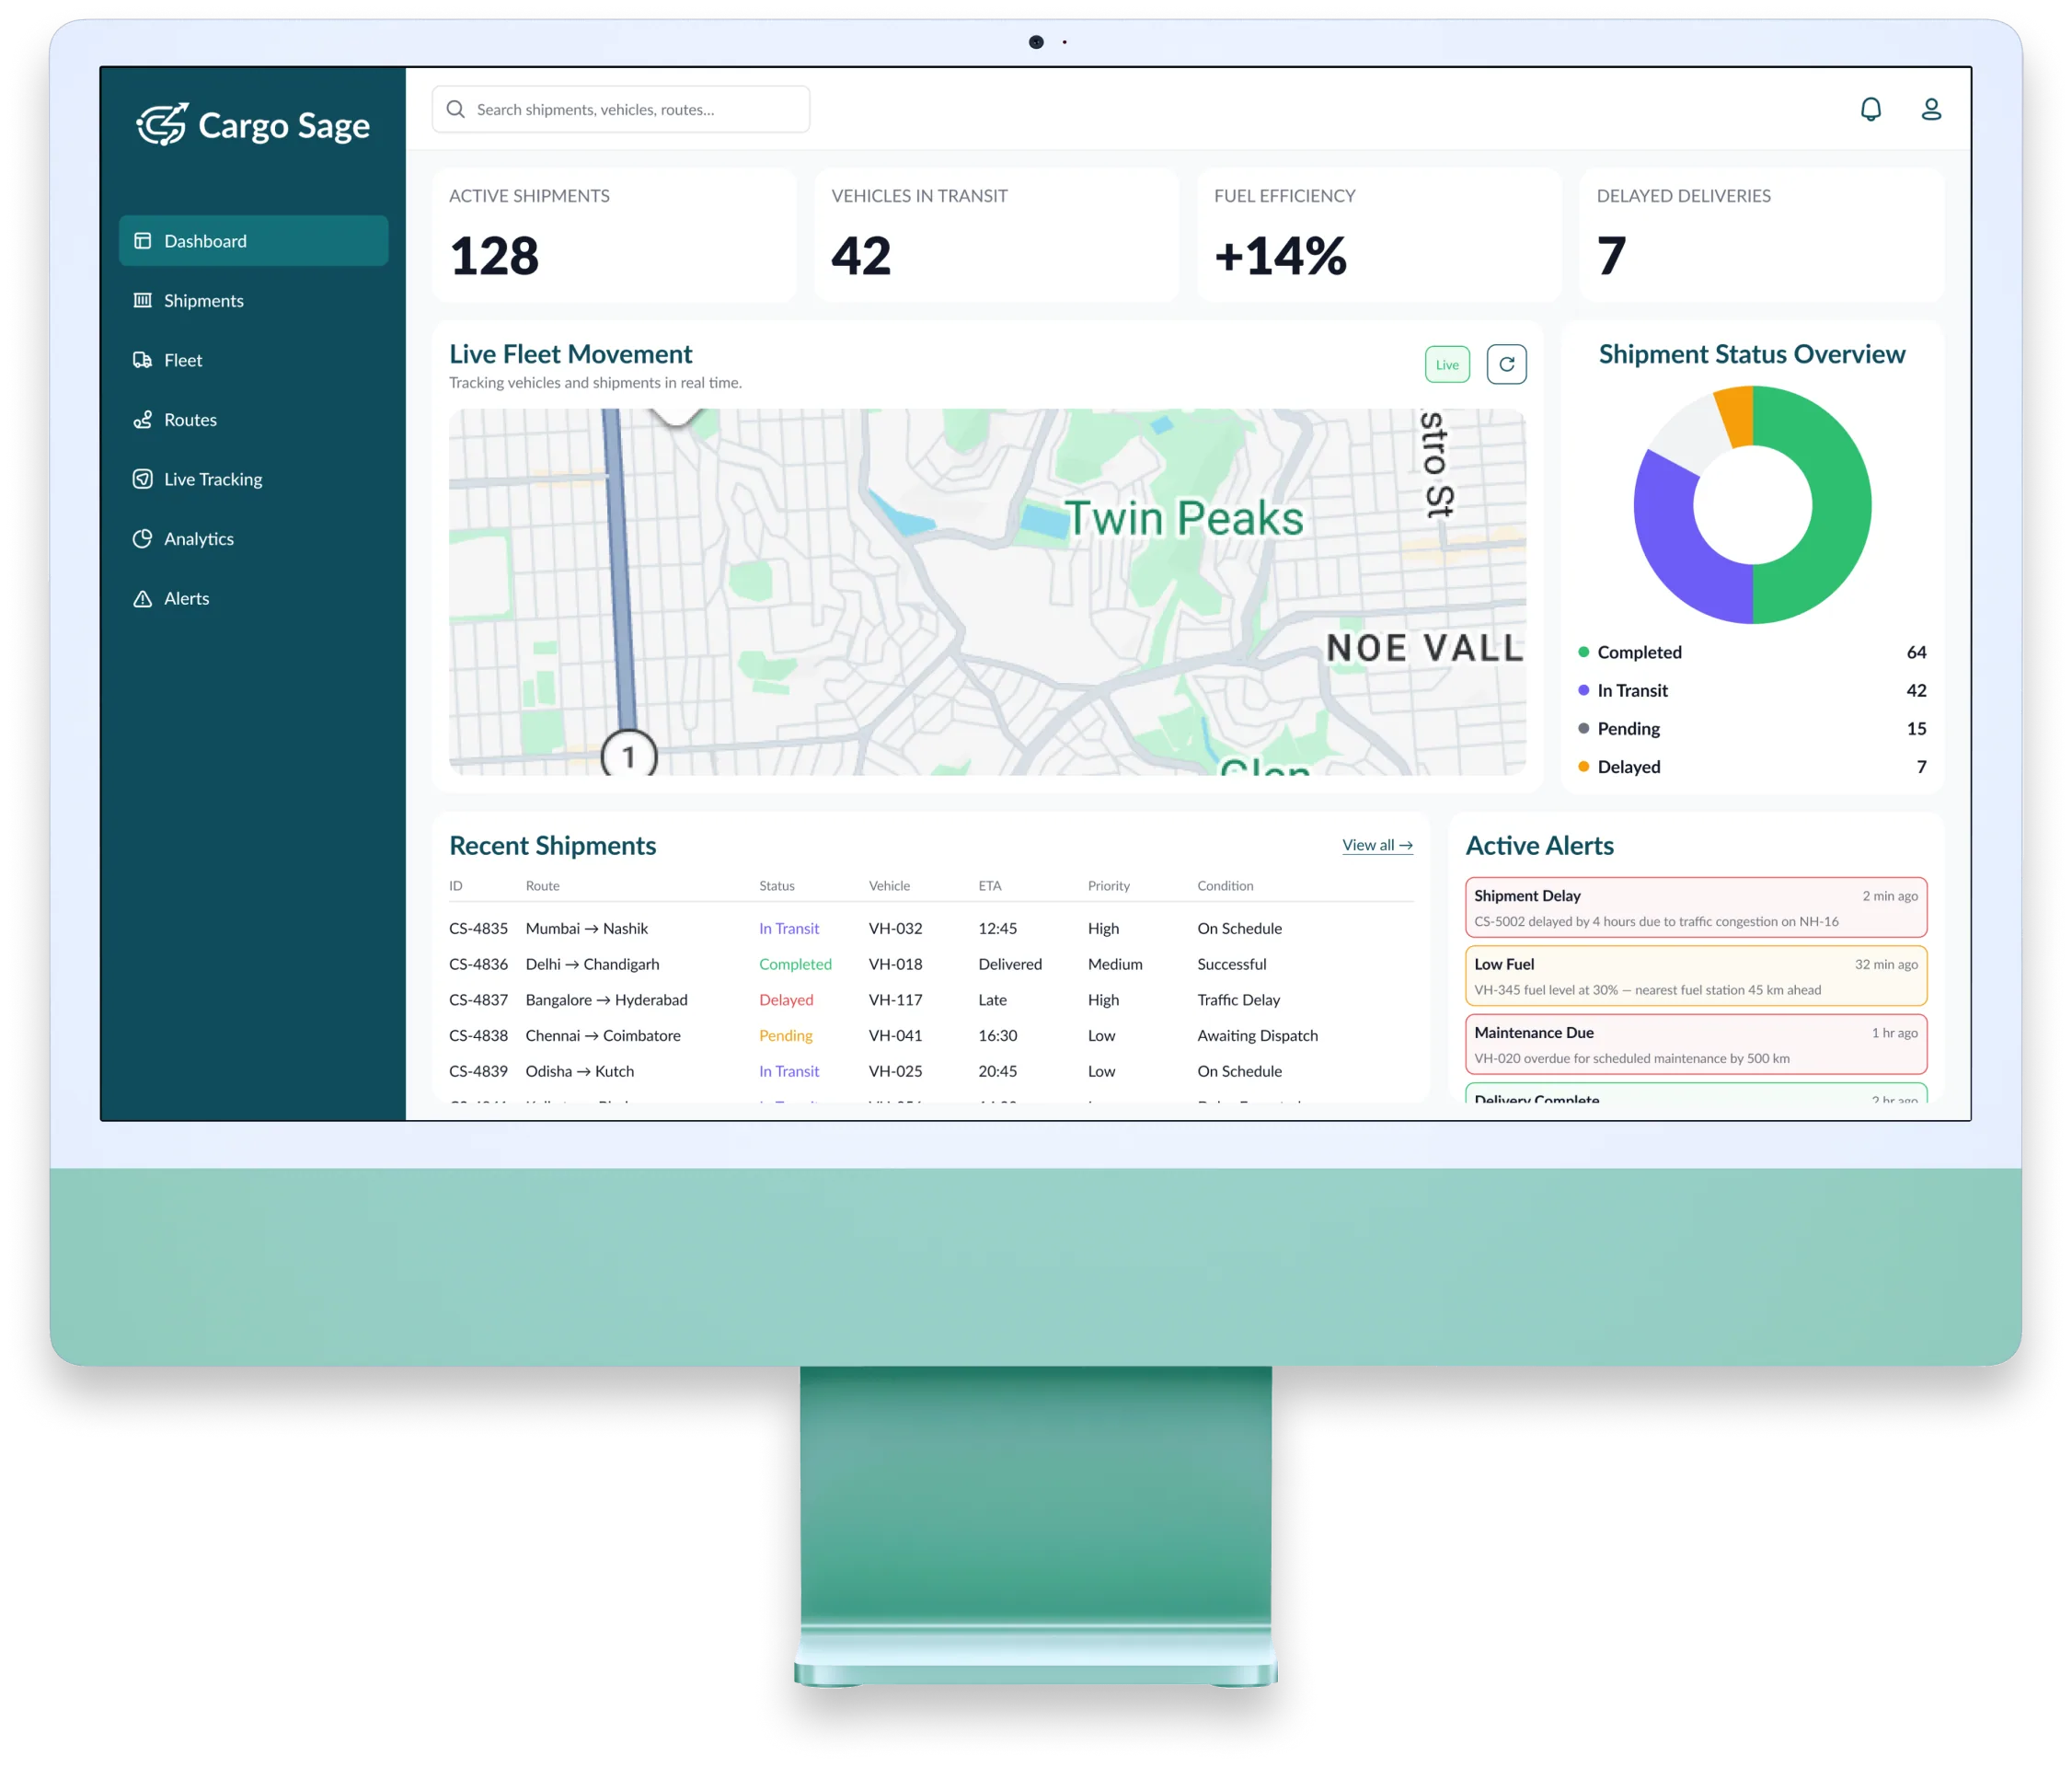2072x1767 pixels.
Task: Open the user profile icon
Action: pyautogui.click(x=1933, y=109)
